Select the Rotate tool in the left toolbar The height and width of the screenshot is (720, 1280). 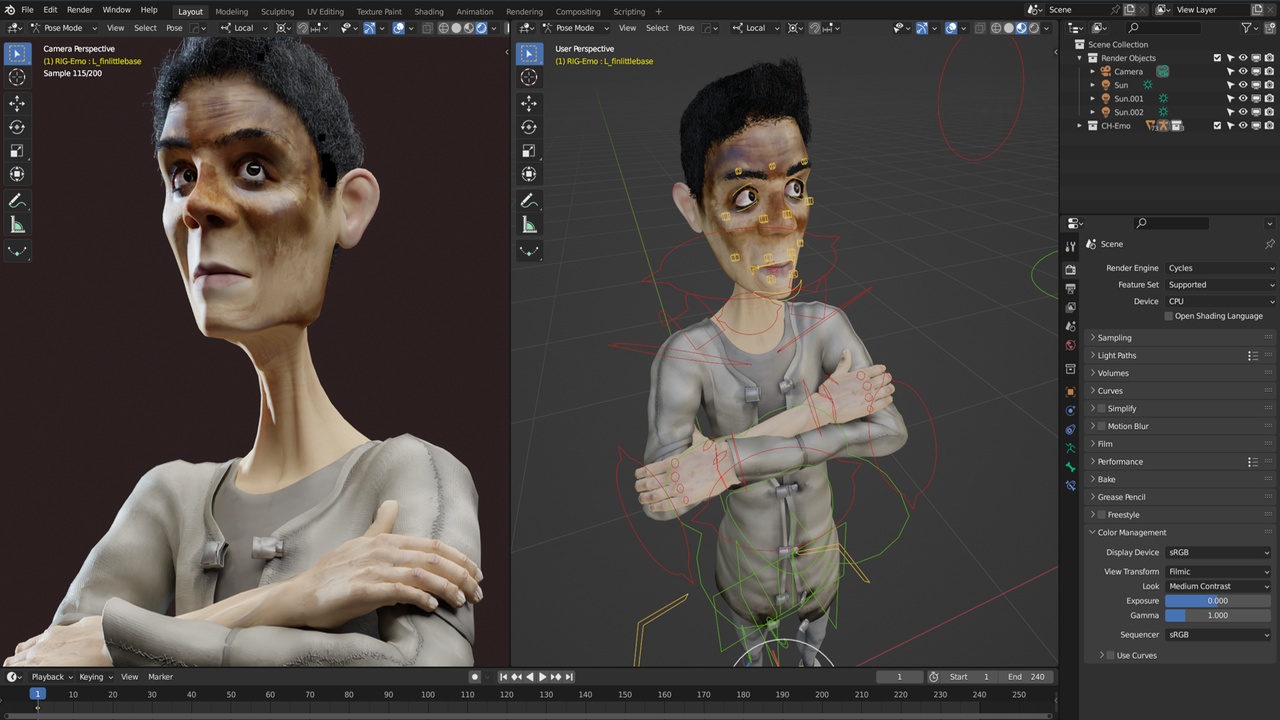click(16, 127)
